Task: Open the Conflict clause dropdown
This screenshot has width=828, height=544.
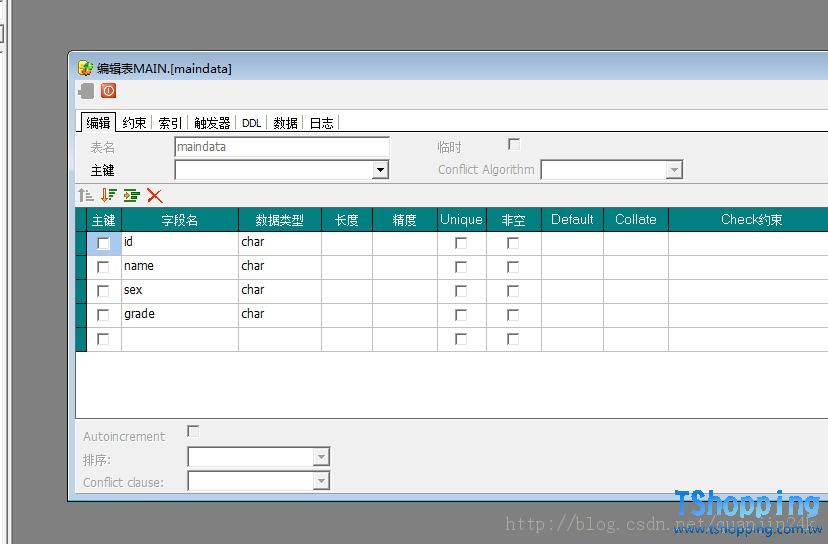Action: pyautogui.click(x=321, y=481)
